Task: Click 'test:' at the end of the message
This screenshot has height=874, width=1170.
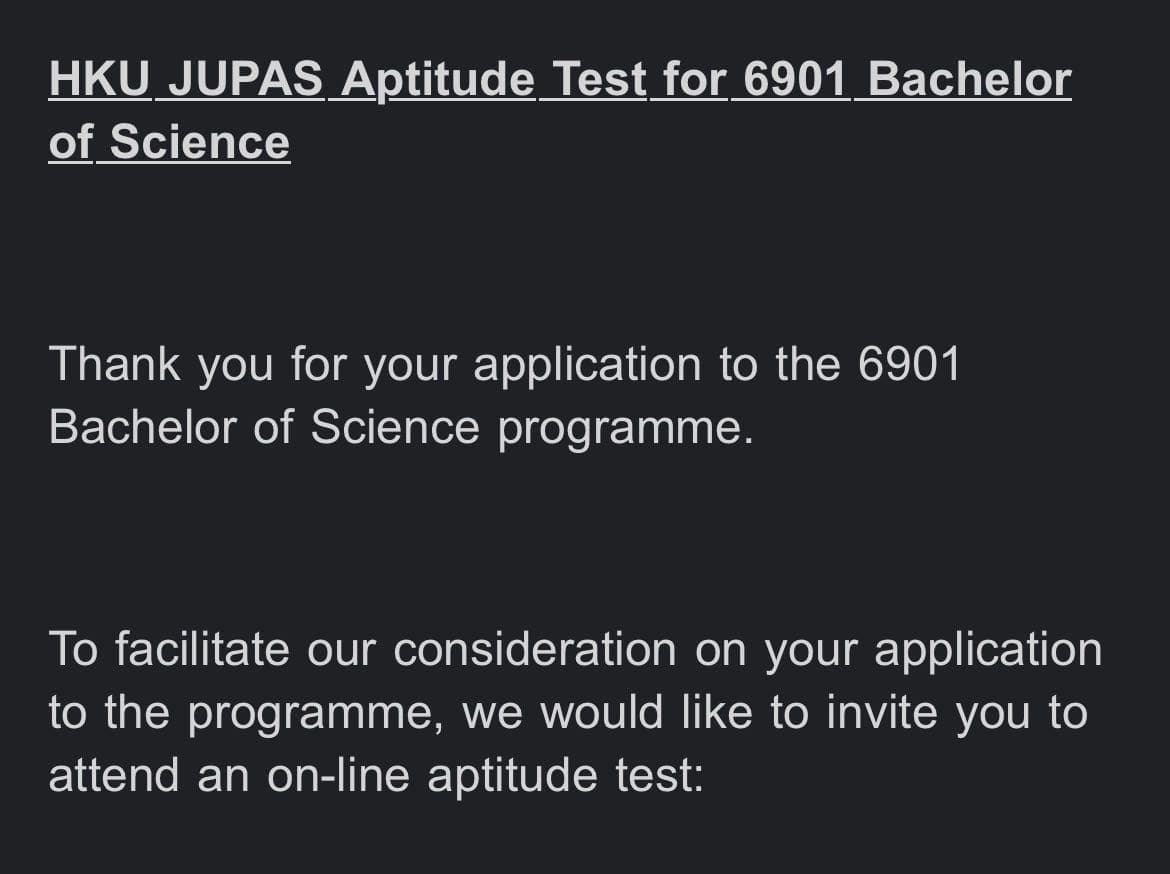Action: (660, 775)
